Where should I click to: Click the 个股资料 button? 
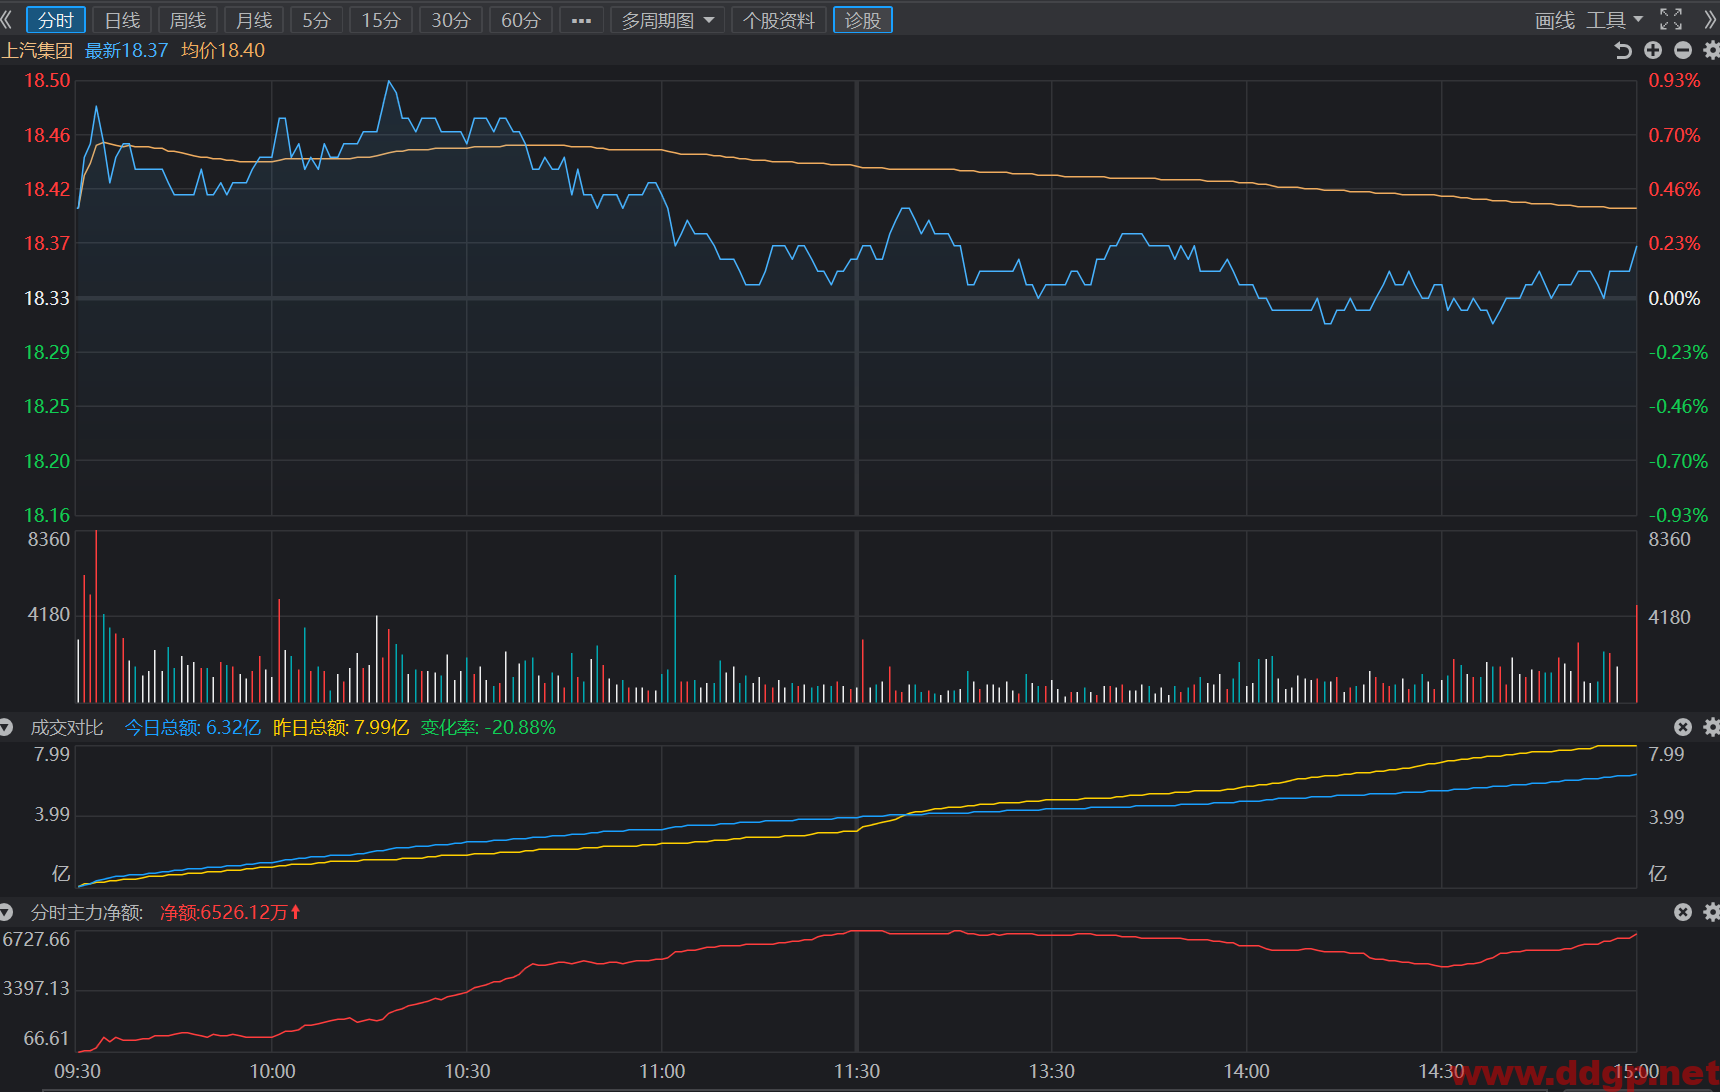779,20
